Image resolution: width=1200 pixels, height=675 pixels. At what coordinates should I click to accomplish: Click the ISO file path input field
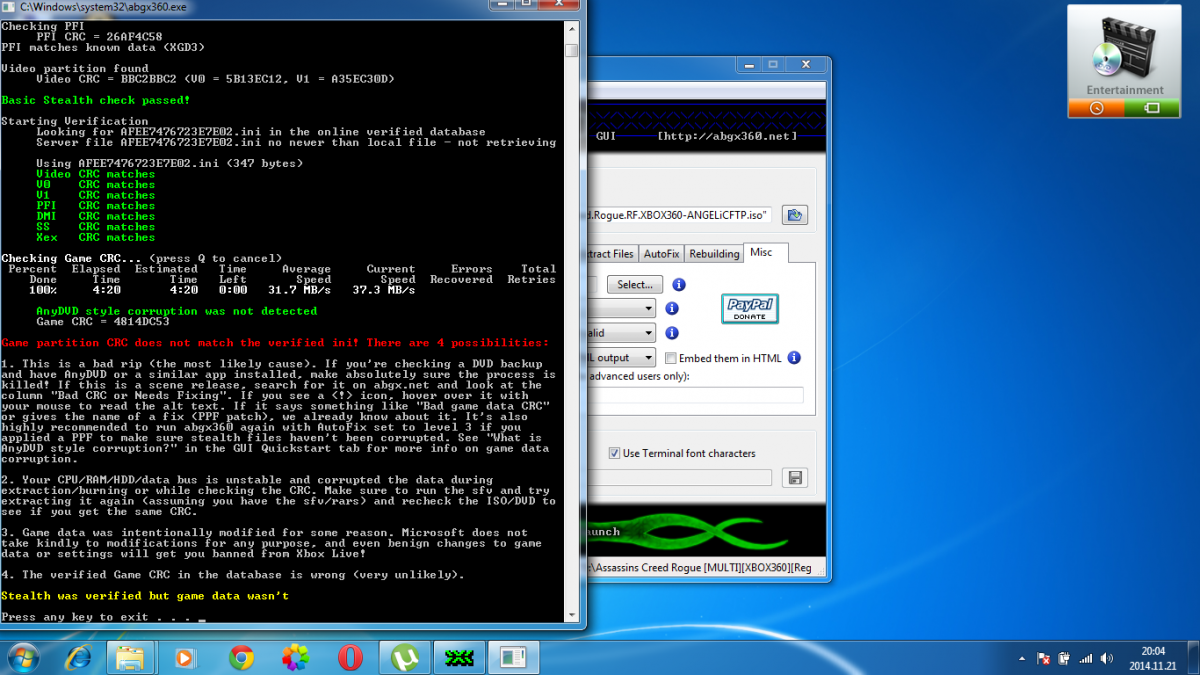pos(680,215)
